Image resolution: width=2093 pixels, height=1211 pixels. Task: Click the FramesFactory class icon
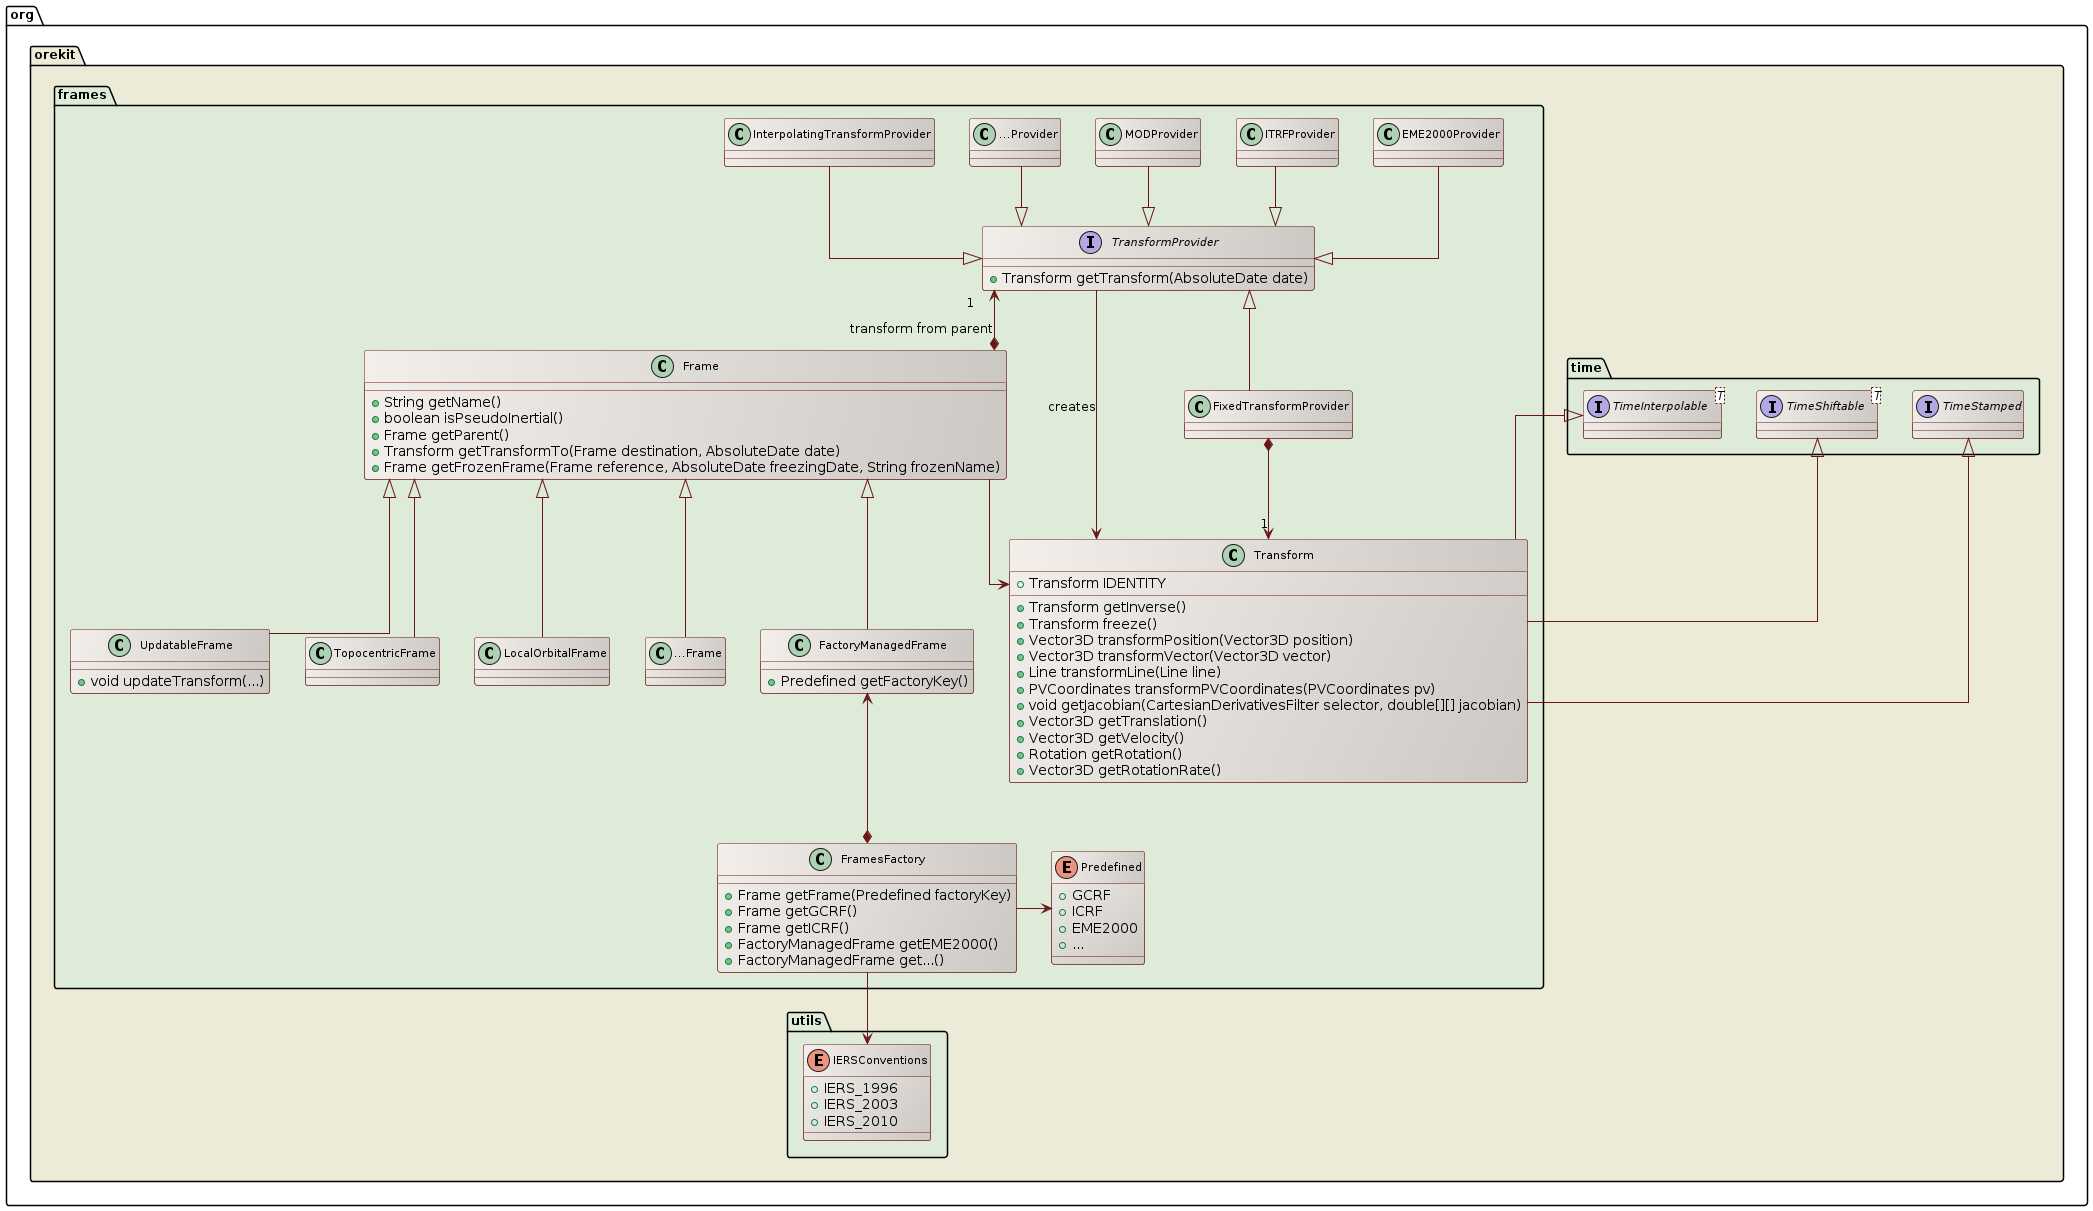[820, 860]
